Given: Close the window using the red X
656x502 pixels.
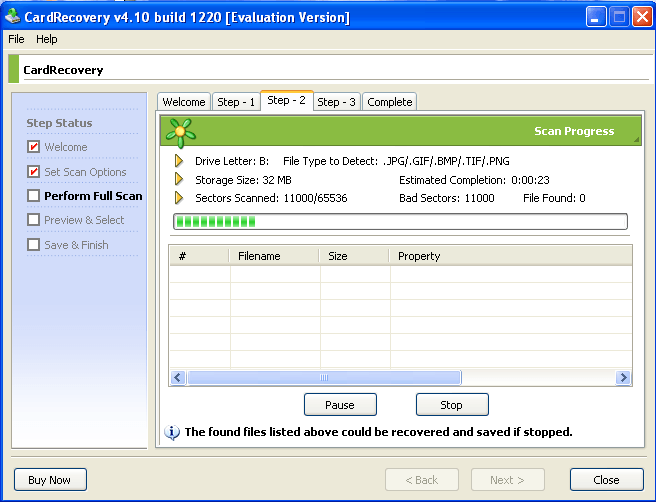Looking at the screenshot, I should point(642,17).
